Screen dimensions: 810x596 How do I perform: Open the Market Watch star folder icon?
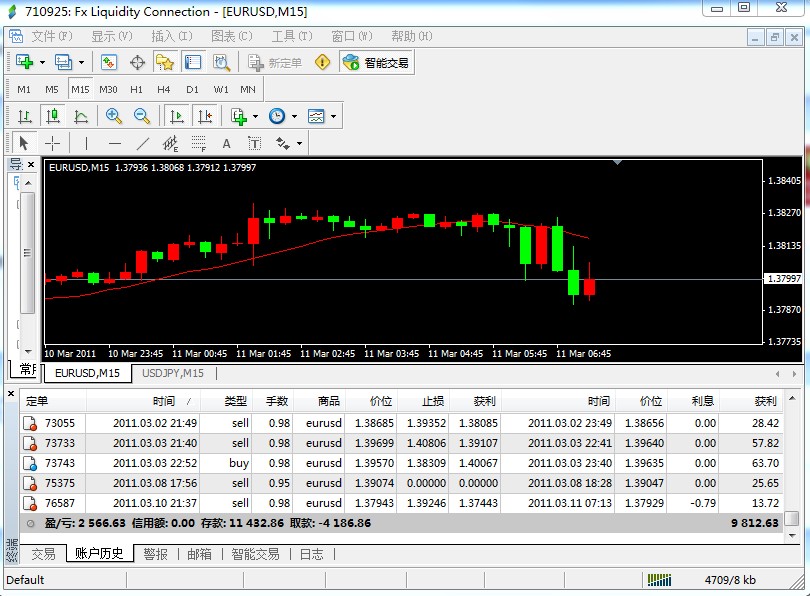pos(165,62)
